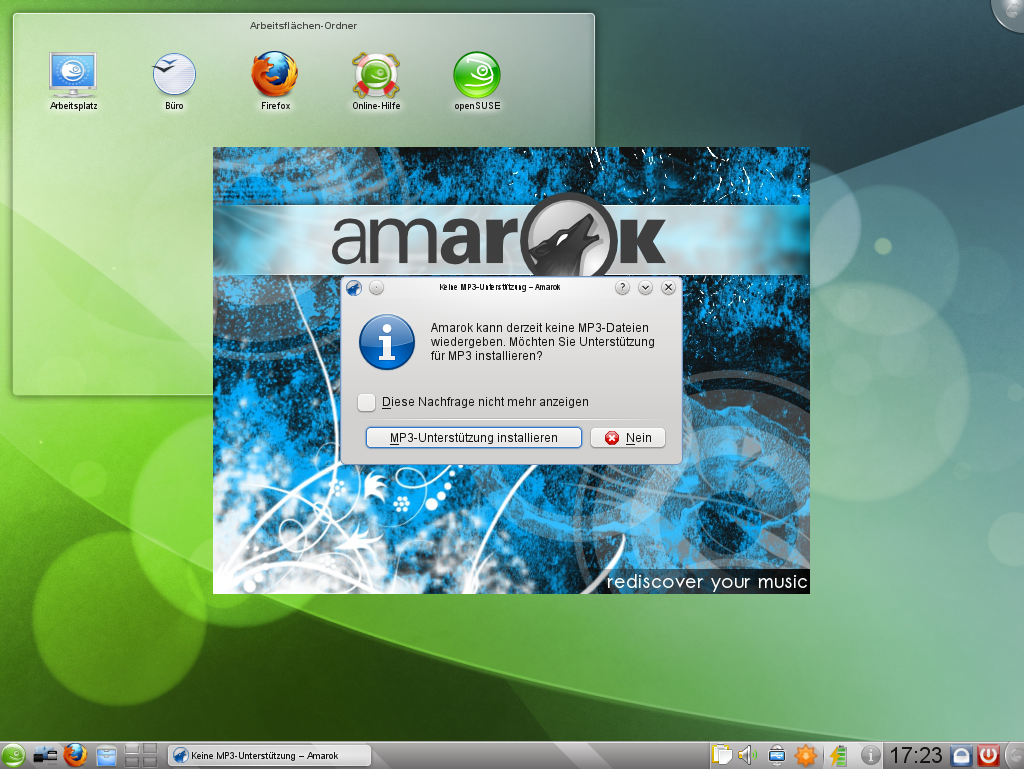Open the file manager icon in the taskbar
The image size is (1024, 769).
pos(107,754)
